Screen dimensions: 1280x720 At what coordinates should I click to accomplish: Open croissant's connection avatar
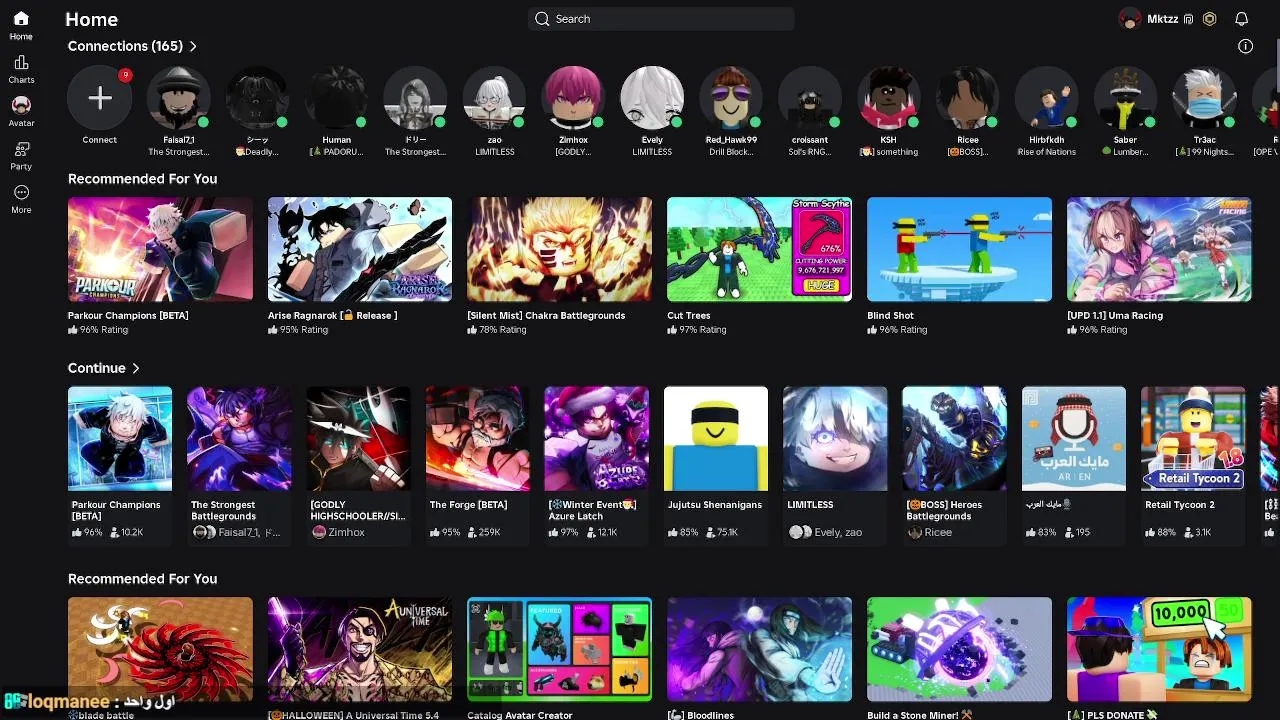pos(810,98)
